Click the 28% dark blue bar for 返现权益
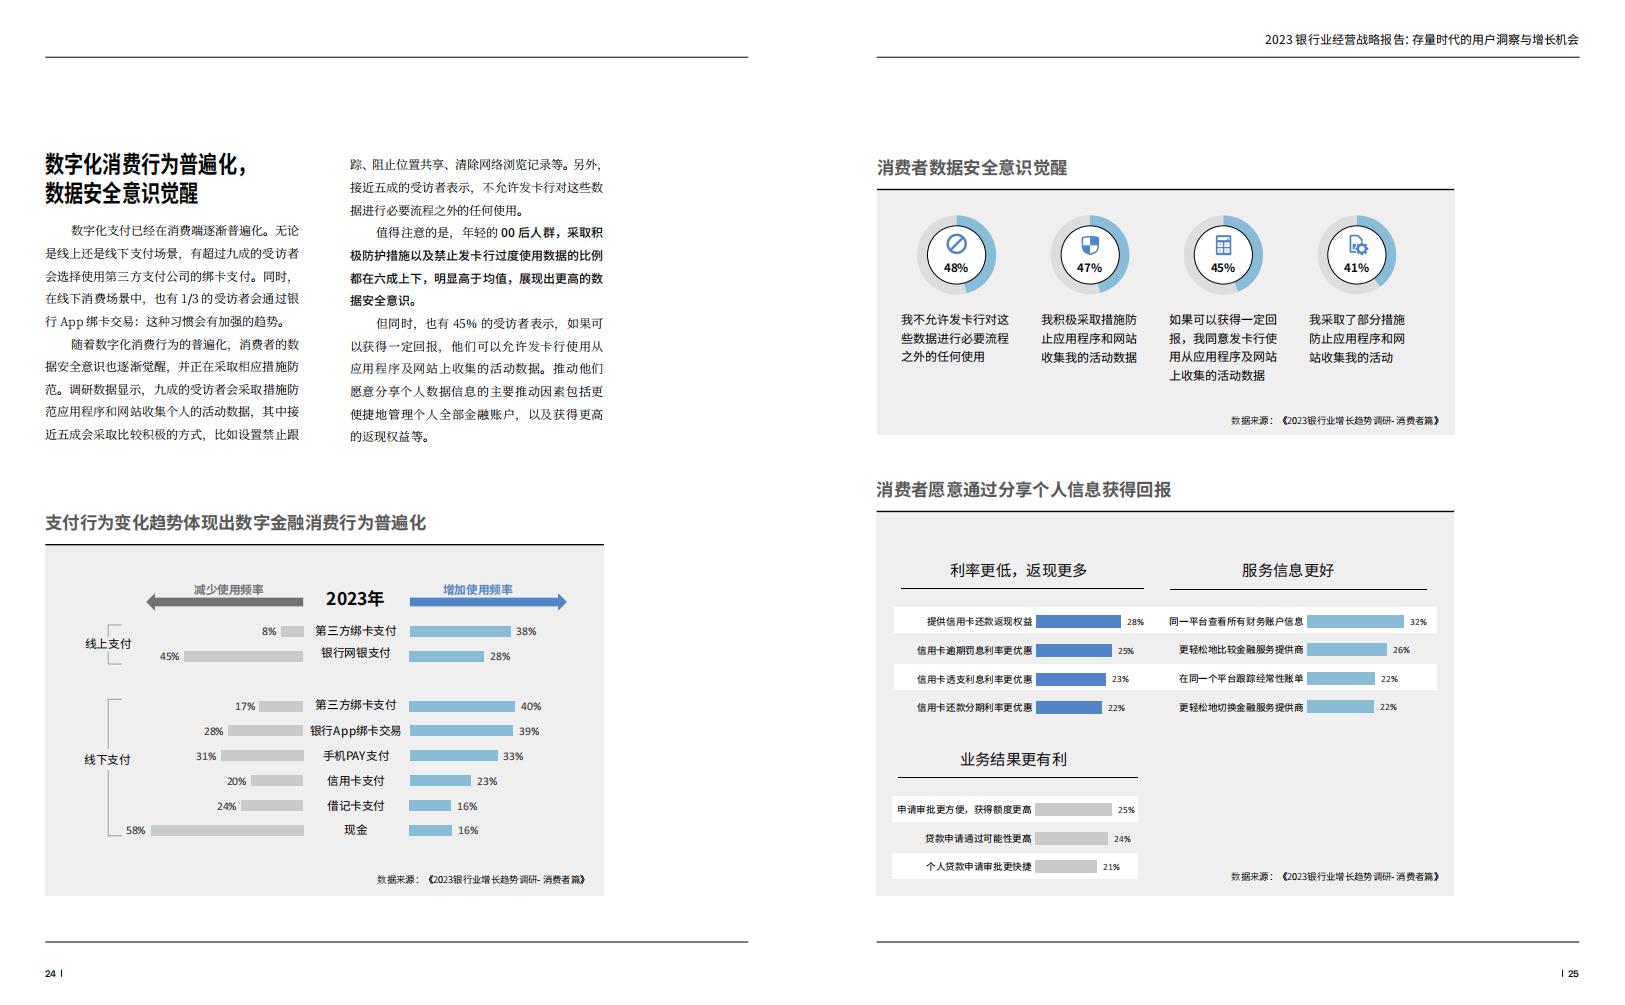The image size is (1625, 1005). pos(1078,621)
